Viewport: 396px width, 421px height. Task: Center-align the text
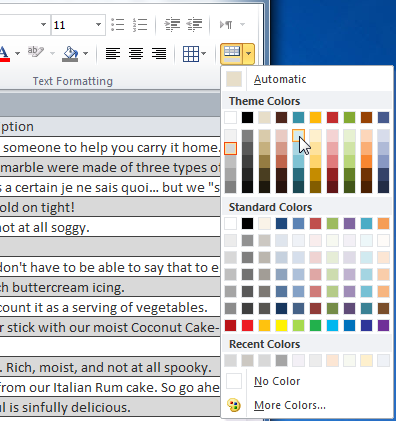point(136,54)
